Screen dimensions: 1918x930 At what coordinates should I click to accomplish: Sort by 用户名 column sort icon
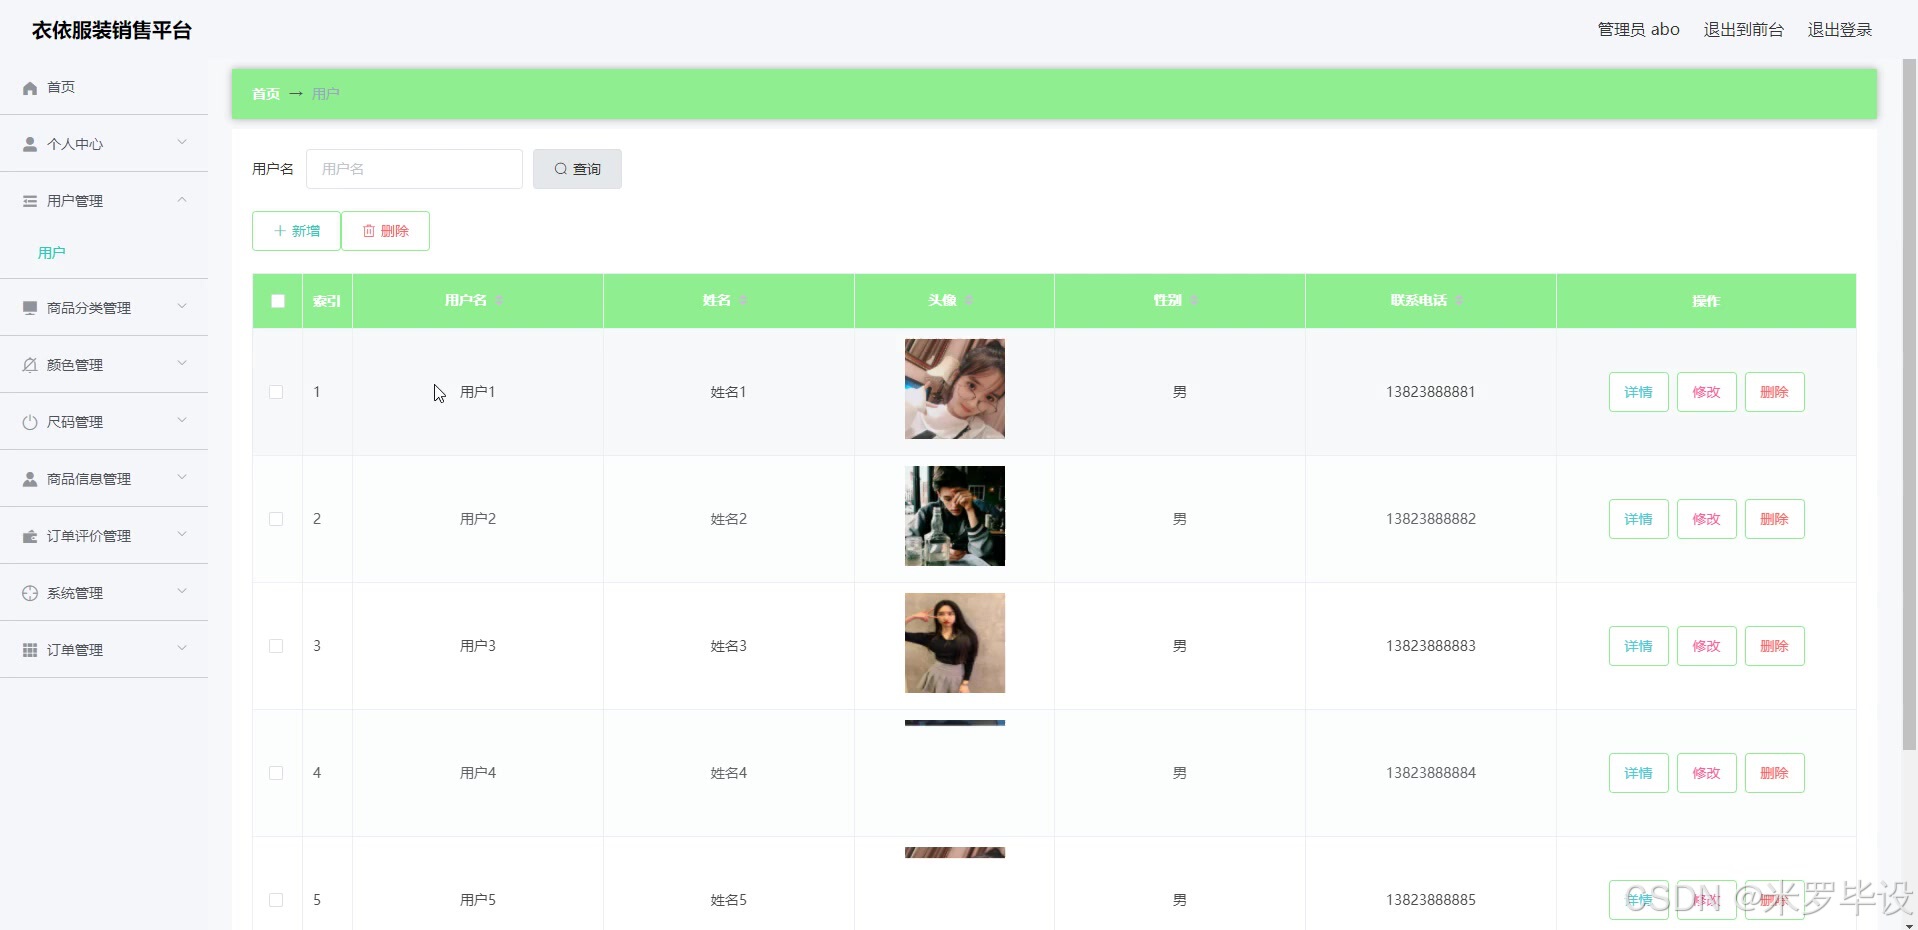pos(499,301)
